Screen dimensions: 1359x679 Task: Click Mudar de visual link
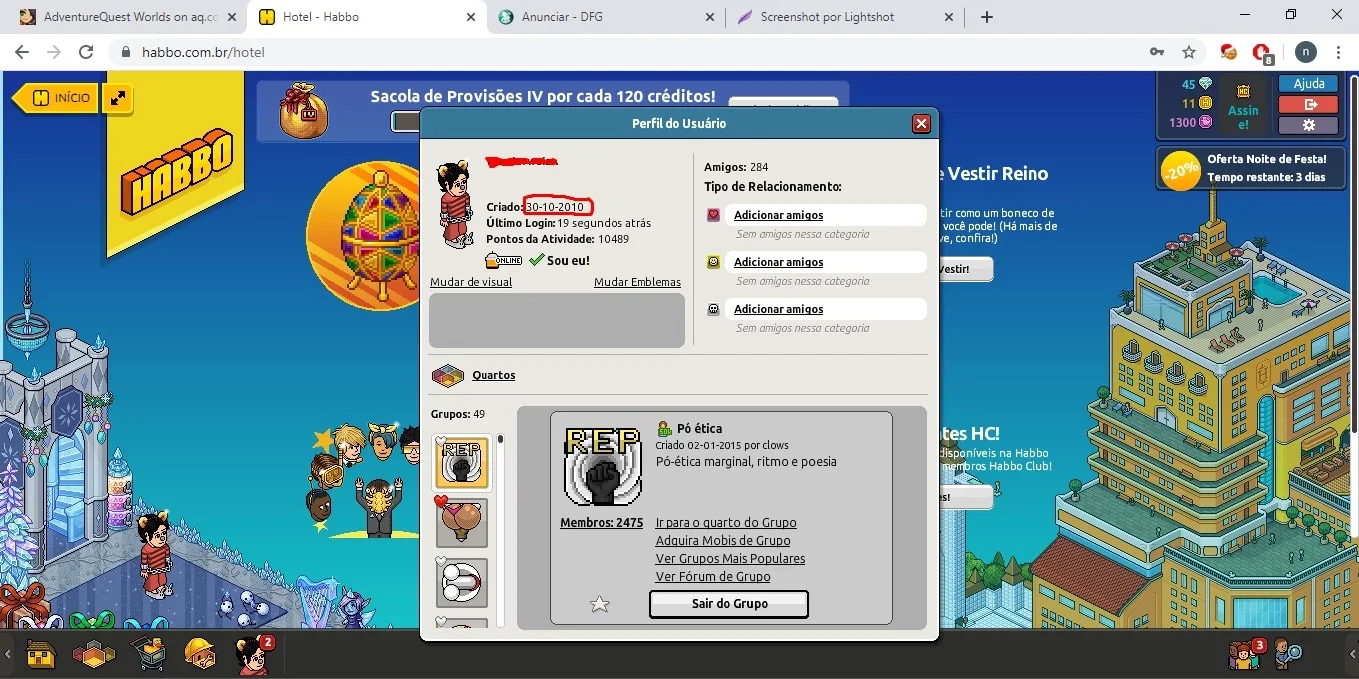(471, 282)
